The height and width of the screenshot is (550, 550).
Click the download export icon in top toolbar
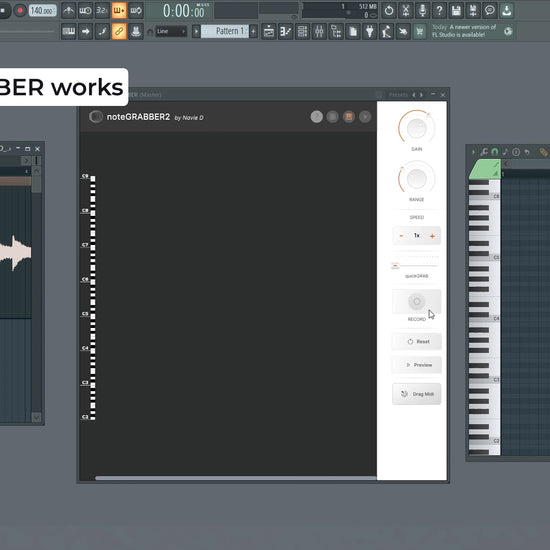pyautogui.click(x=507, y=11)
